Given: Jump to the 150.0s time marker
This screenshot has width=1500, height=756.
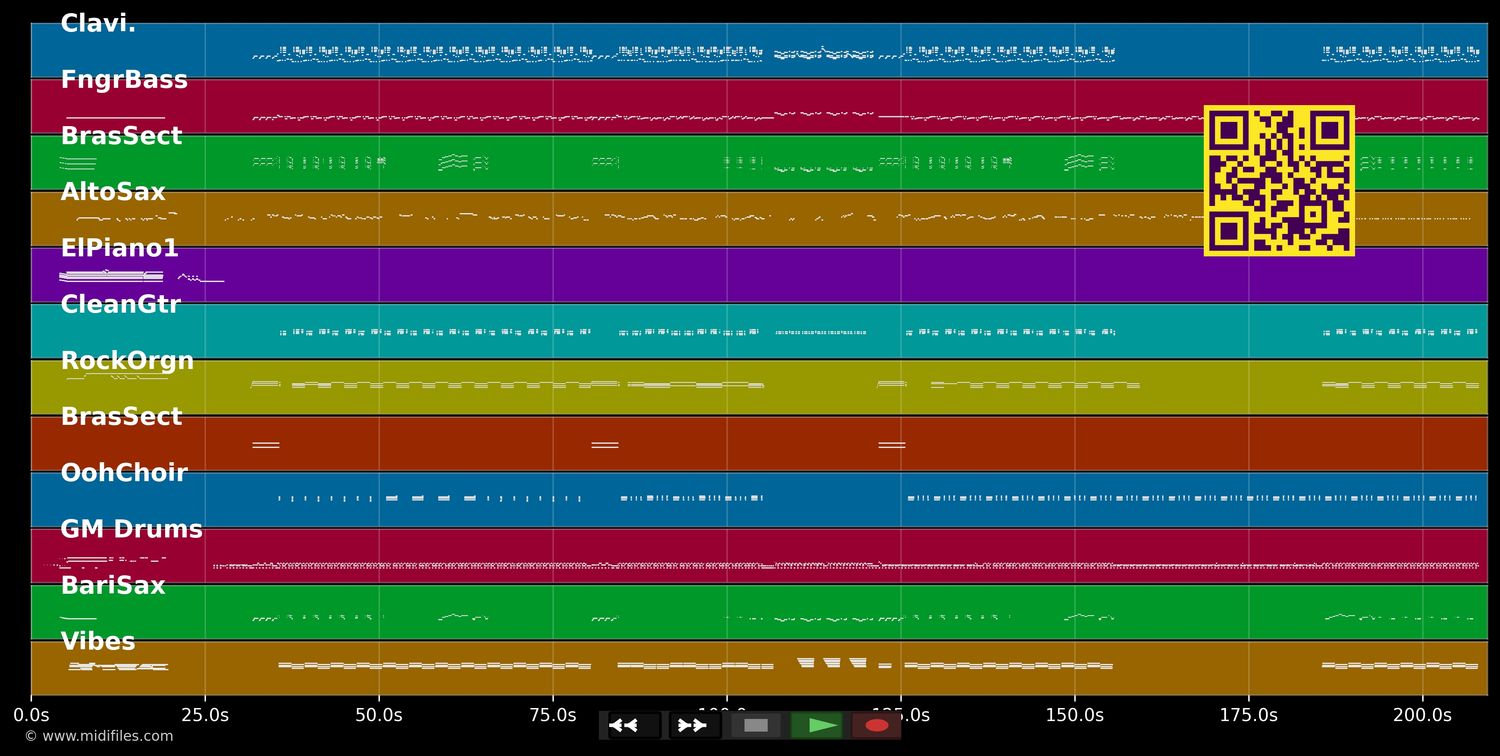Looking at the screenshot, I should (1075, 715).
